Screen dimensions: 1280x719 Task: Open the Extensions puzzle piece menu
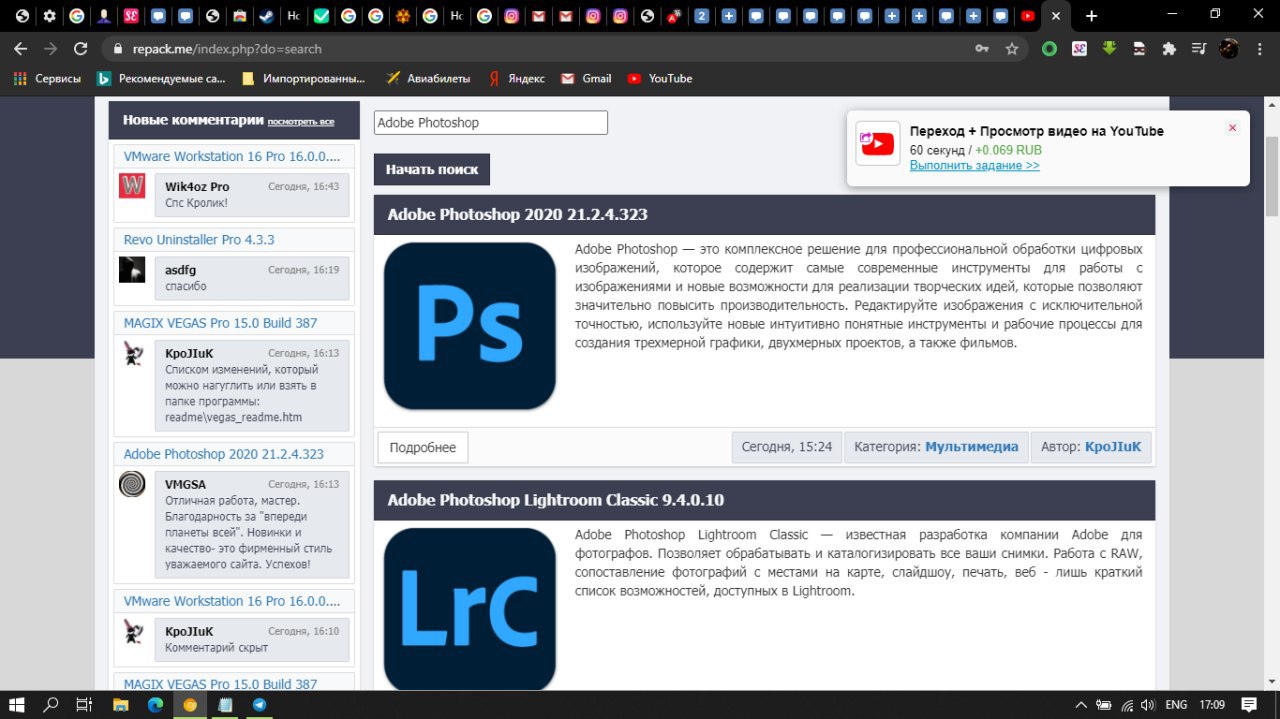pos(1169,48)
